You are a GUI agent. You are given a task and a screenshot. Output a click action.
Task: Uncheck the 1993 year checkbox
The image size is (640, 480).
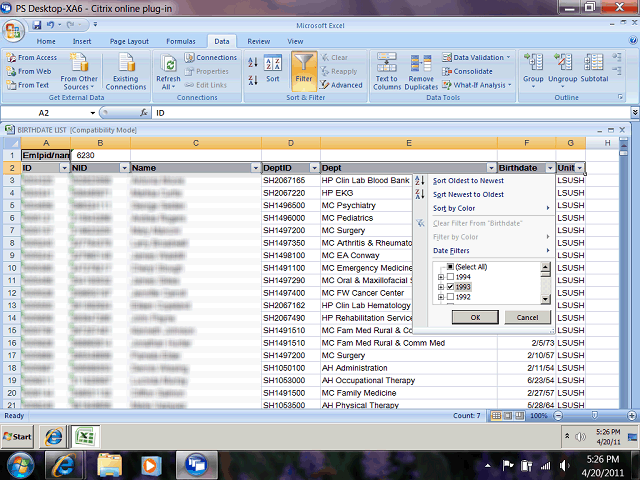pos(451,287)
